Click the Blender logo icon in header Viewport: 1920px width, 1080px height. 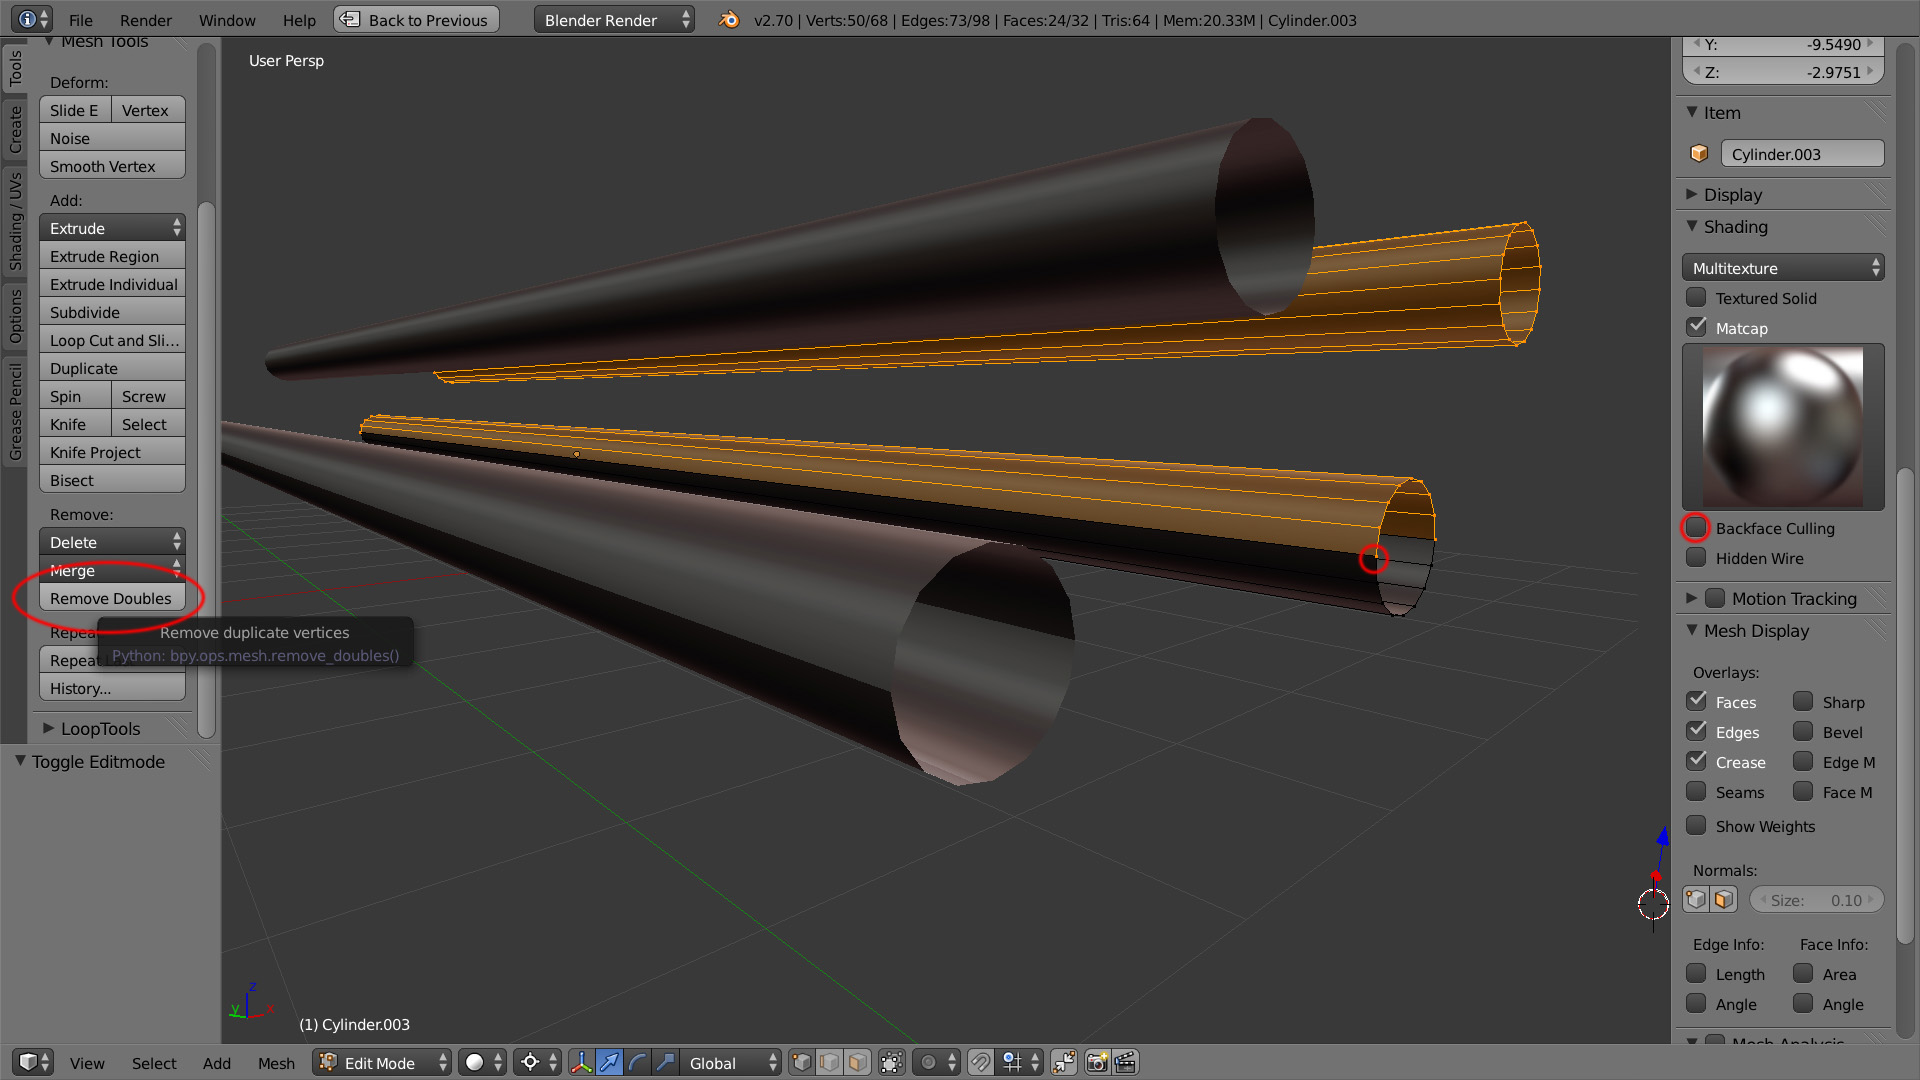[729, 20]
